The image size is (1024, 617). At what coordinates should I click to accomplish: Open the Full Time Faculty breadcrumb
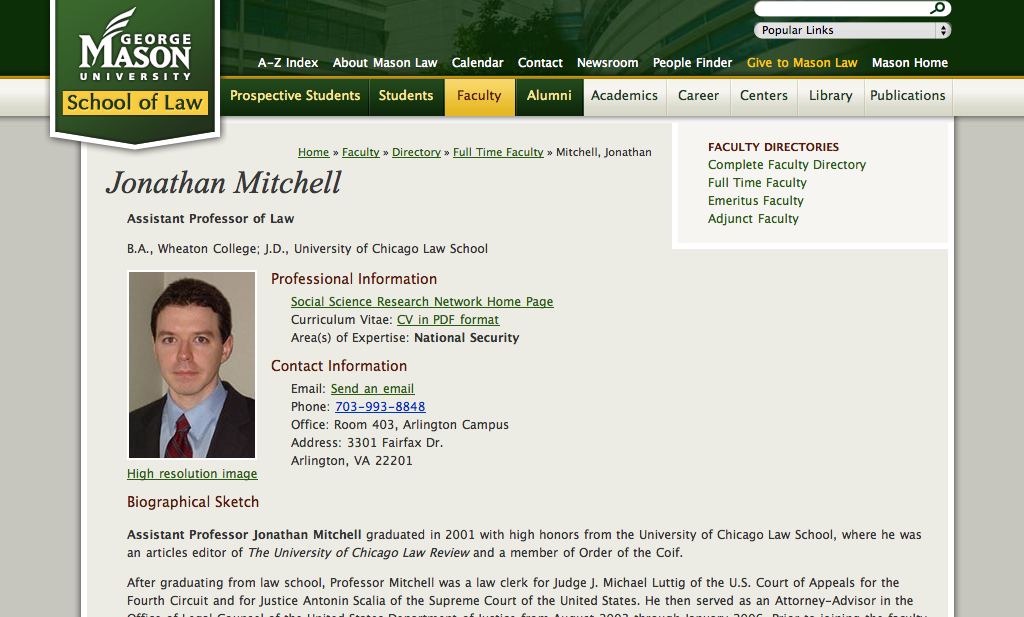(498, 153)
